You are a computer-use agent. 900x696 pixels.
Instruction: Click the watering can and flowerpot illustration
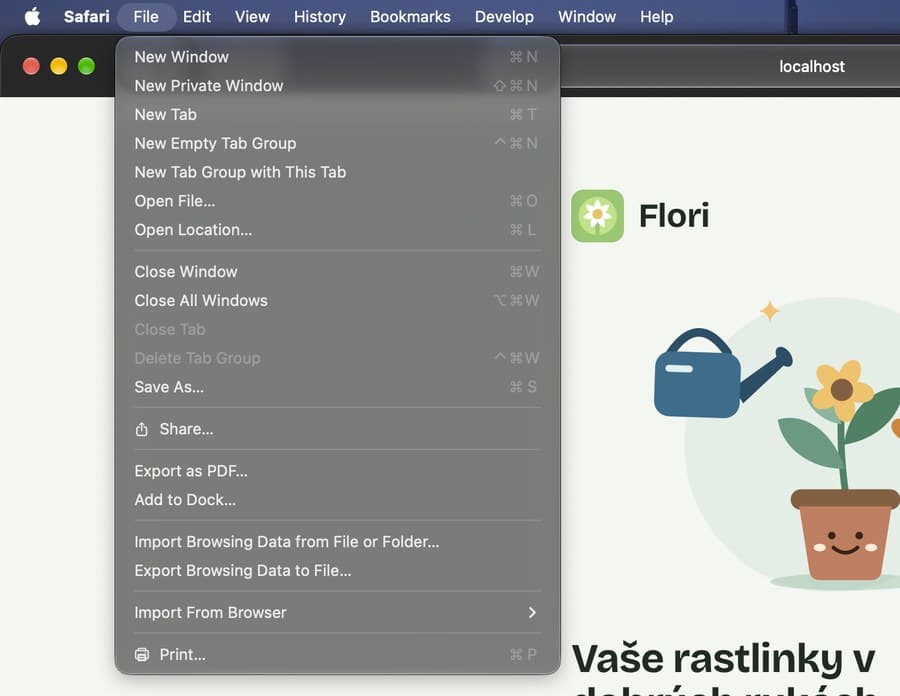777,445
